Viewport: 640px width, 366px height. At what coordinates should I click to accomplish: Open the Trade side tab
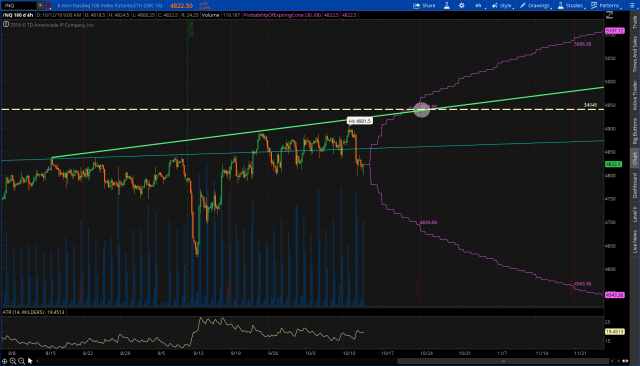635,22
